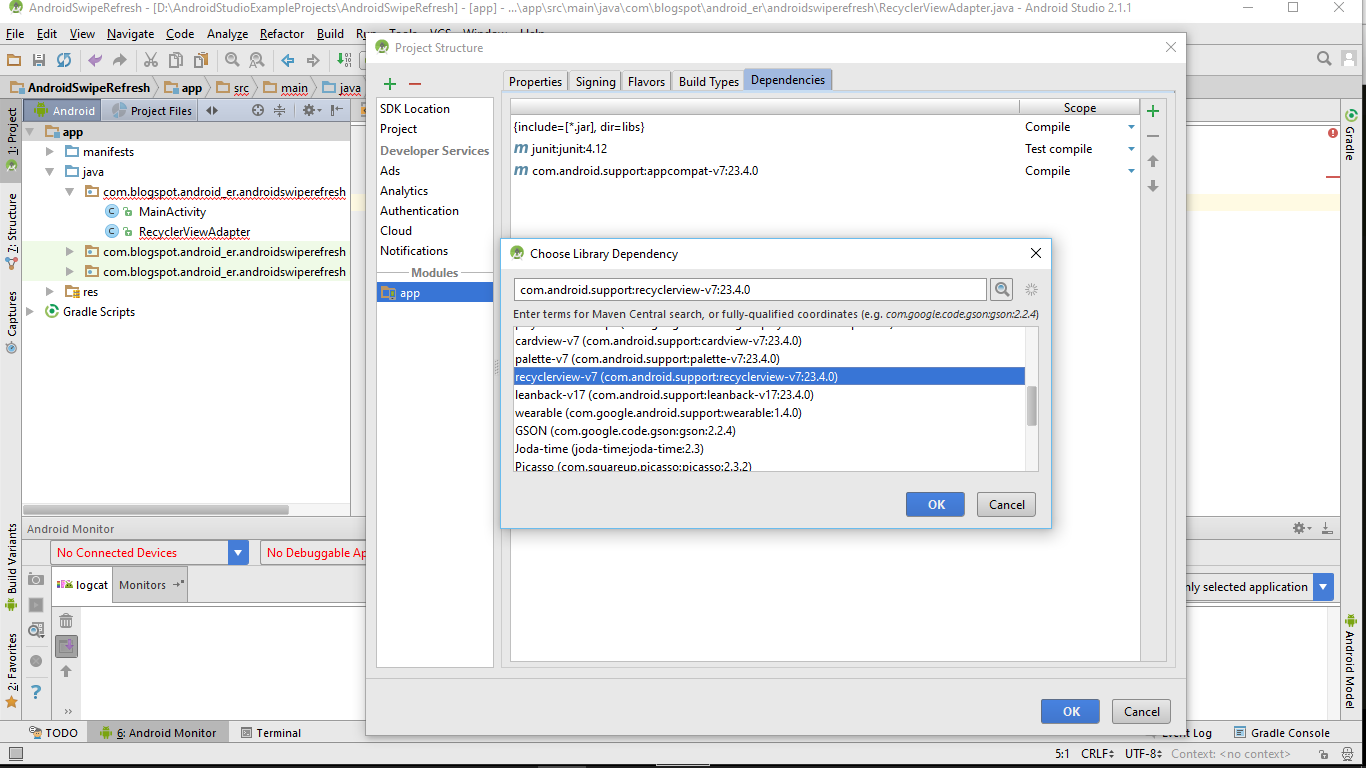Switch to the Build Types tab

[x=708, y=82]
